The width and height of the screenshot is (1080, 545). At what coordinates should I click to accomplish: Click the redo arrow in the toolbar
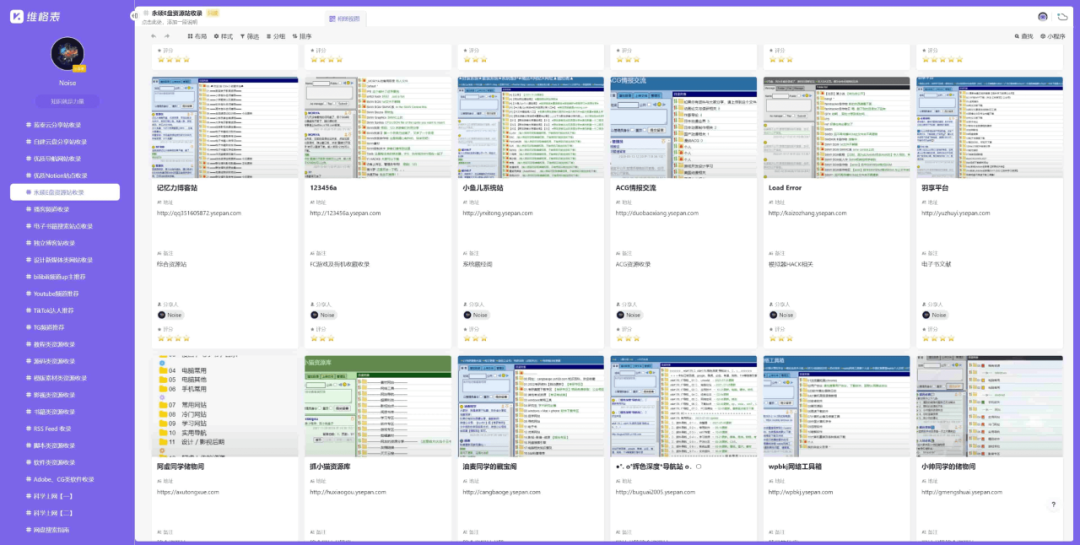click(167, 36)
